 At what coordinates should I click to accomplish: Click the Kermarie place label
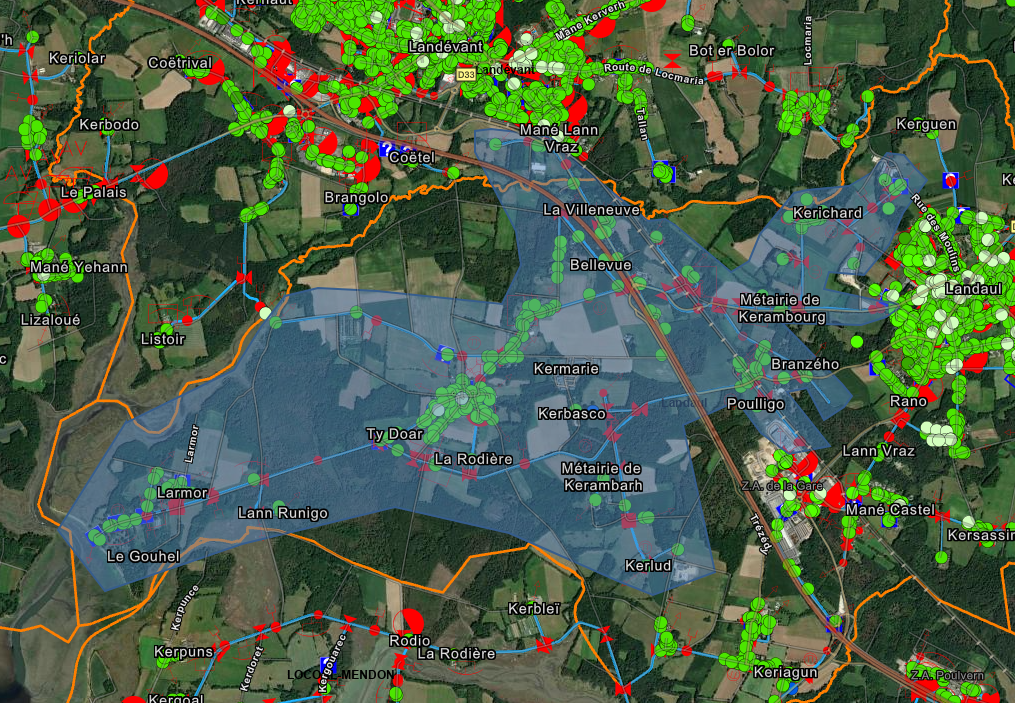[566, 369]
